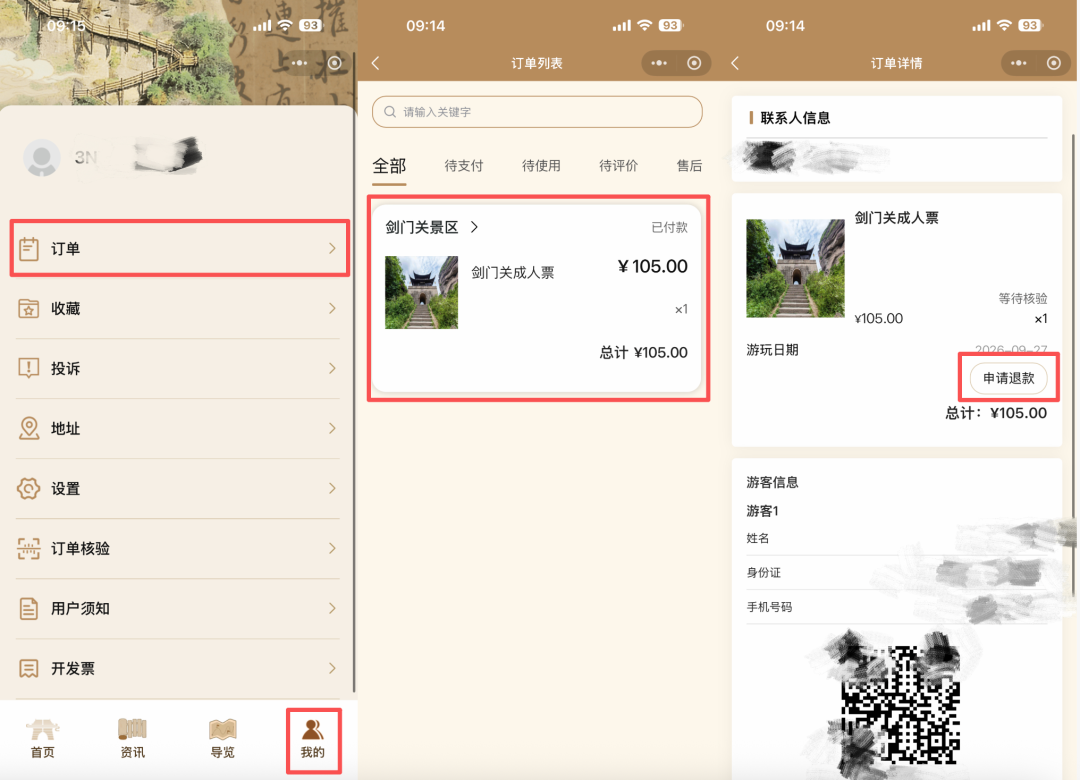Open the more menu dots on 订单列表
Screen dimensions: 1080x780
pyautogui.click(x=659, y=63)
